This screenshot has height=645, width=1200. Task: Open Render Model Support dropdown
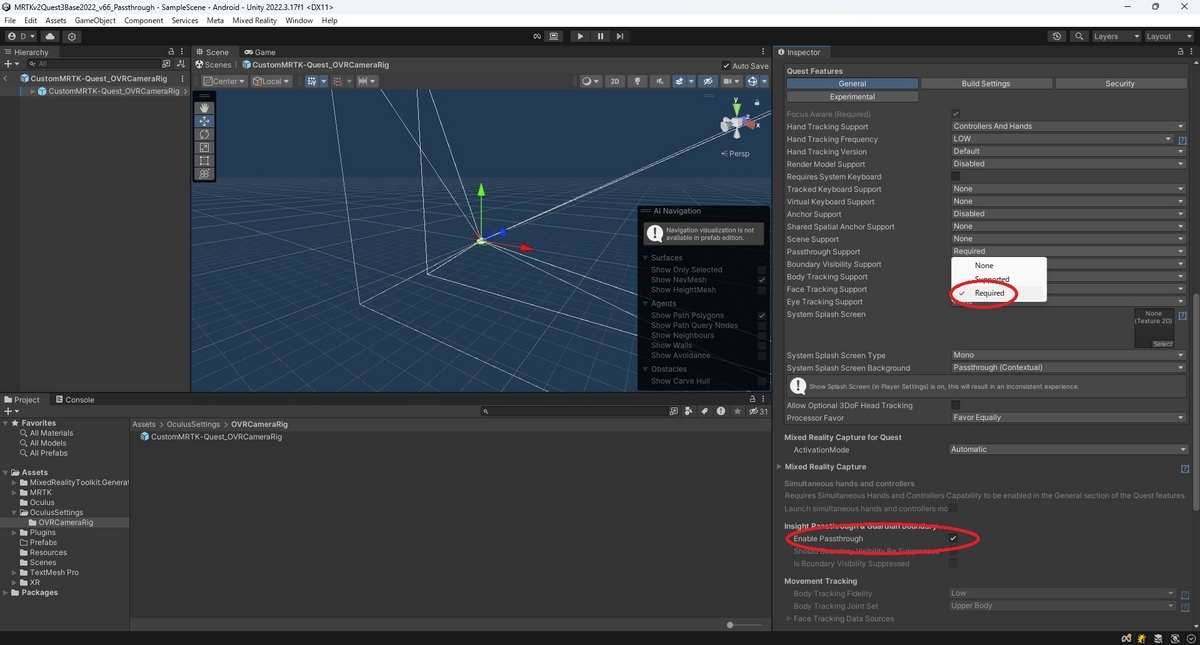[1068, 164]
